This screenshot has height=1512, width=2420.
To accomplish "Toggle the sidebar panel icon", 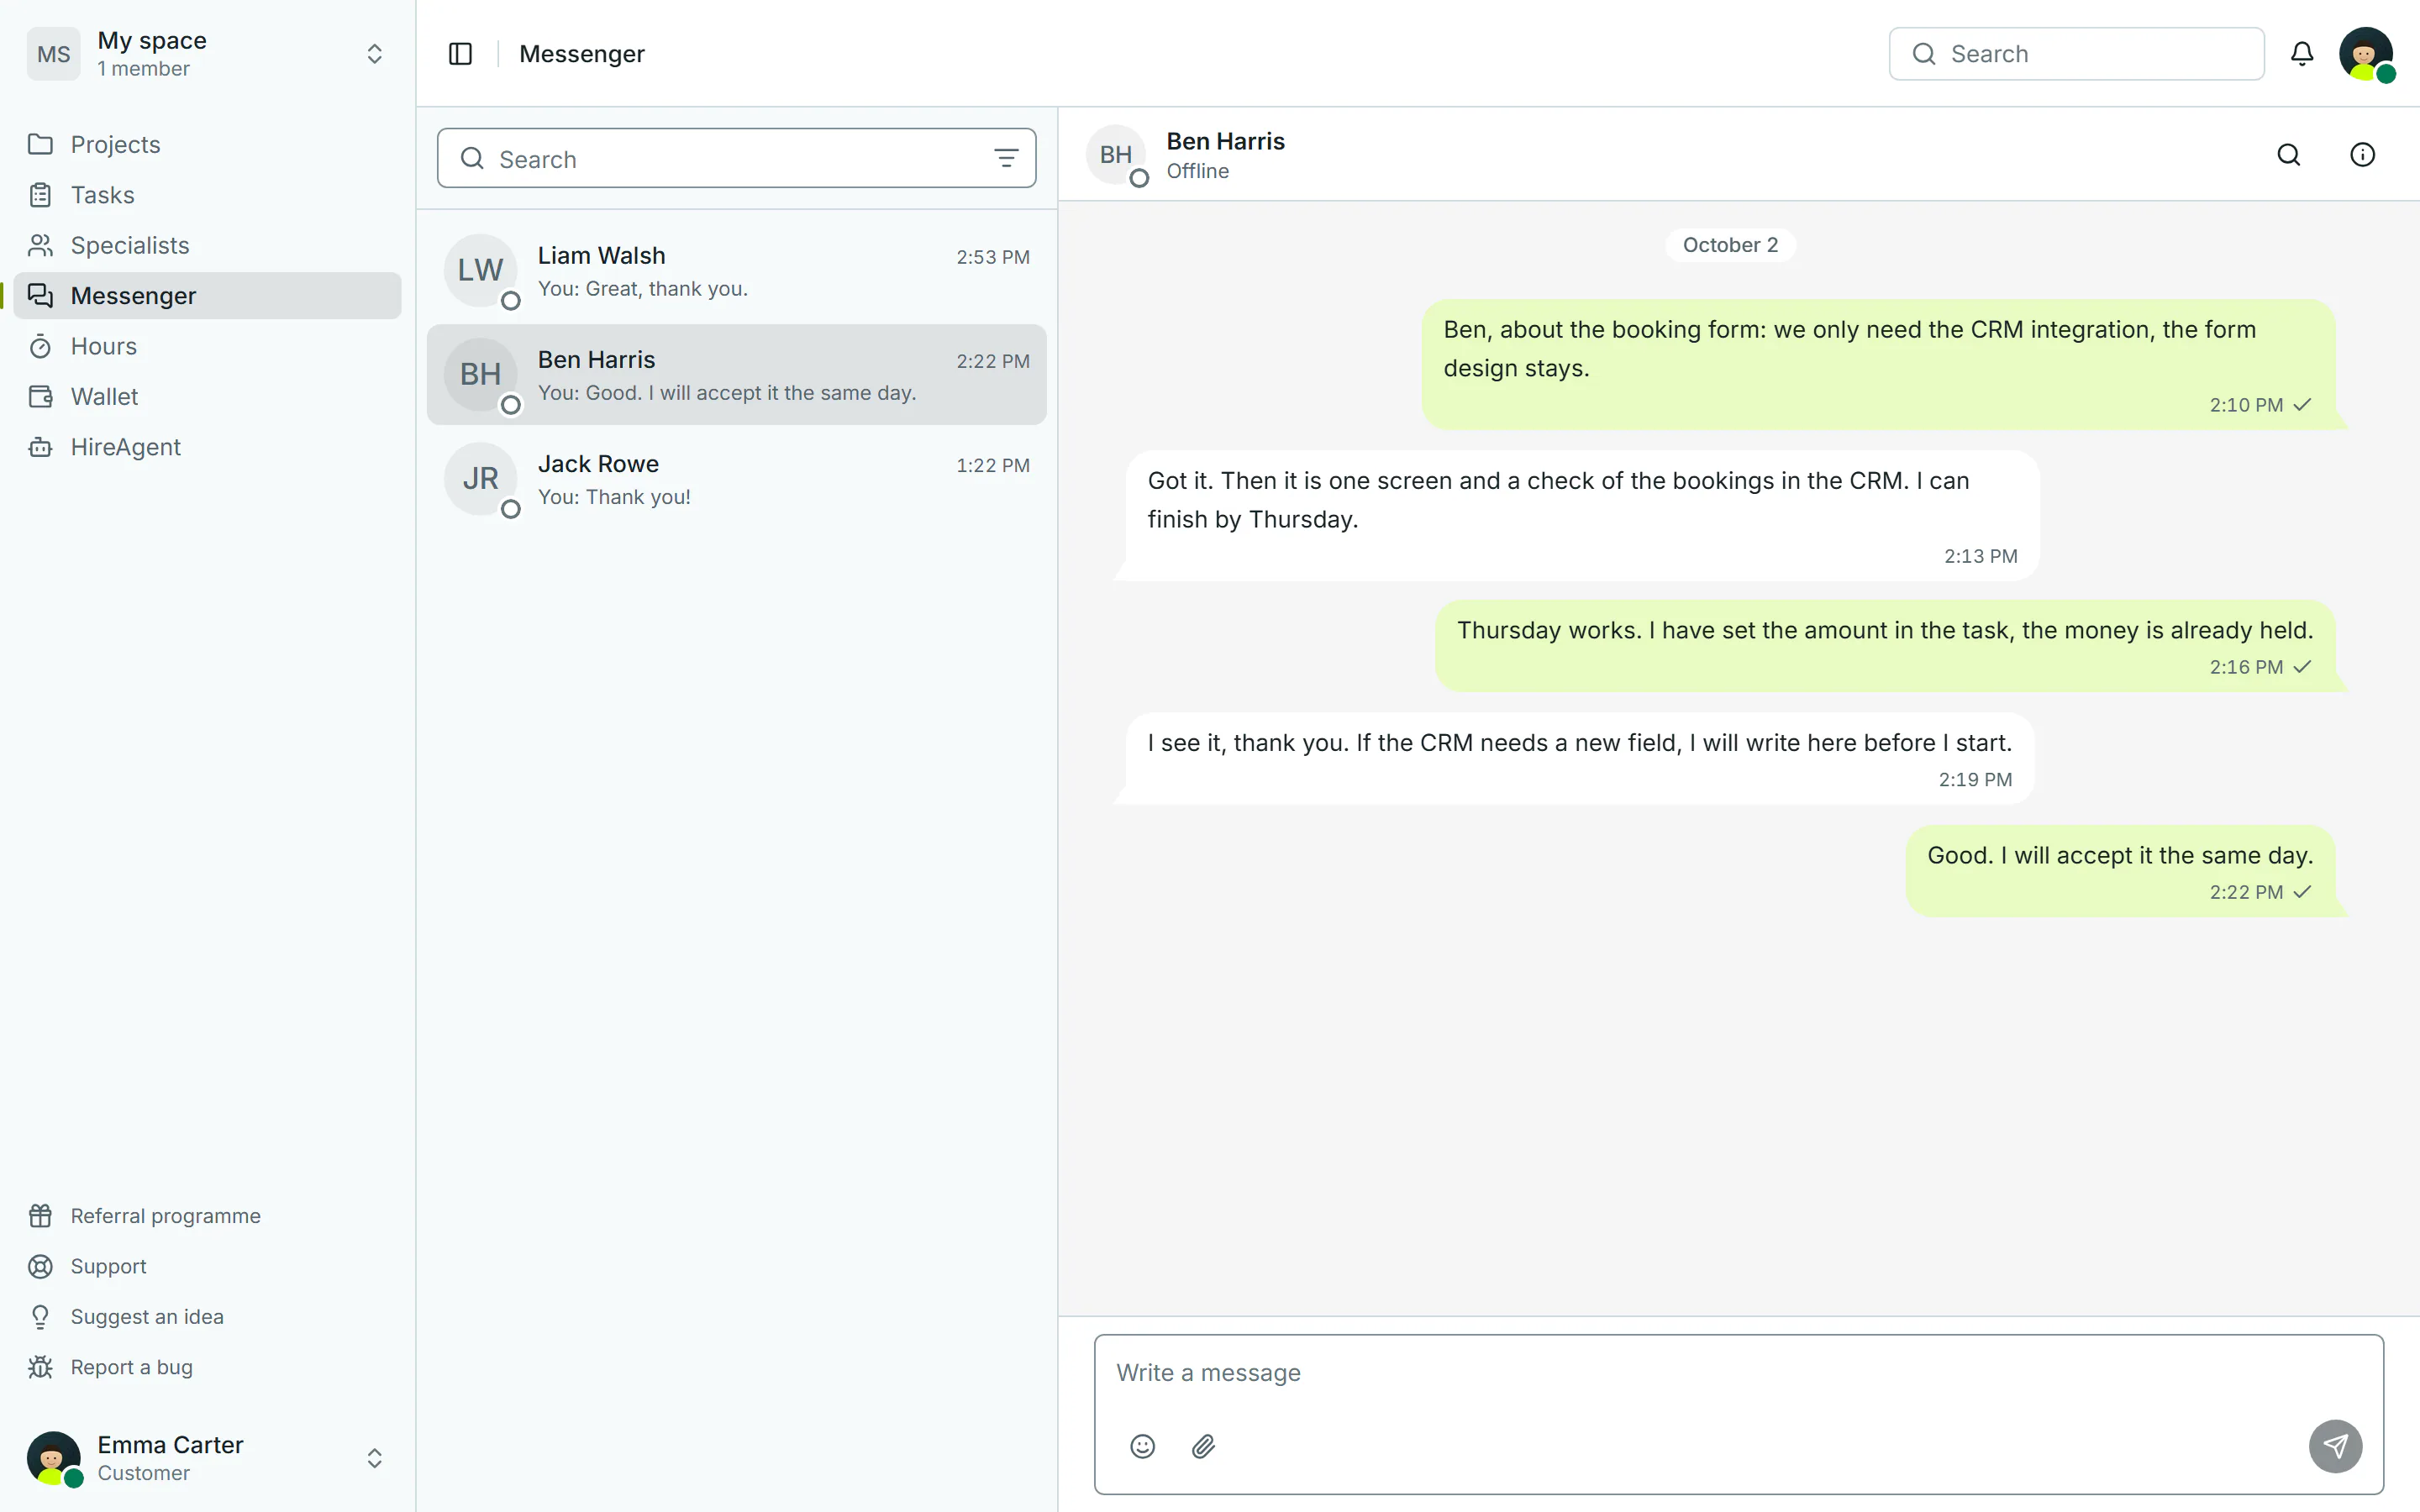I will [x=460, y=54].
